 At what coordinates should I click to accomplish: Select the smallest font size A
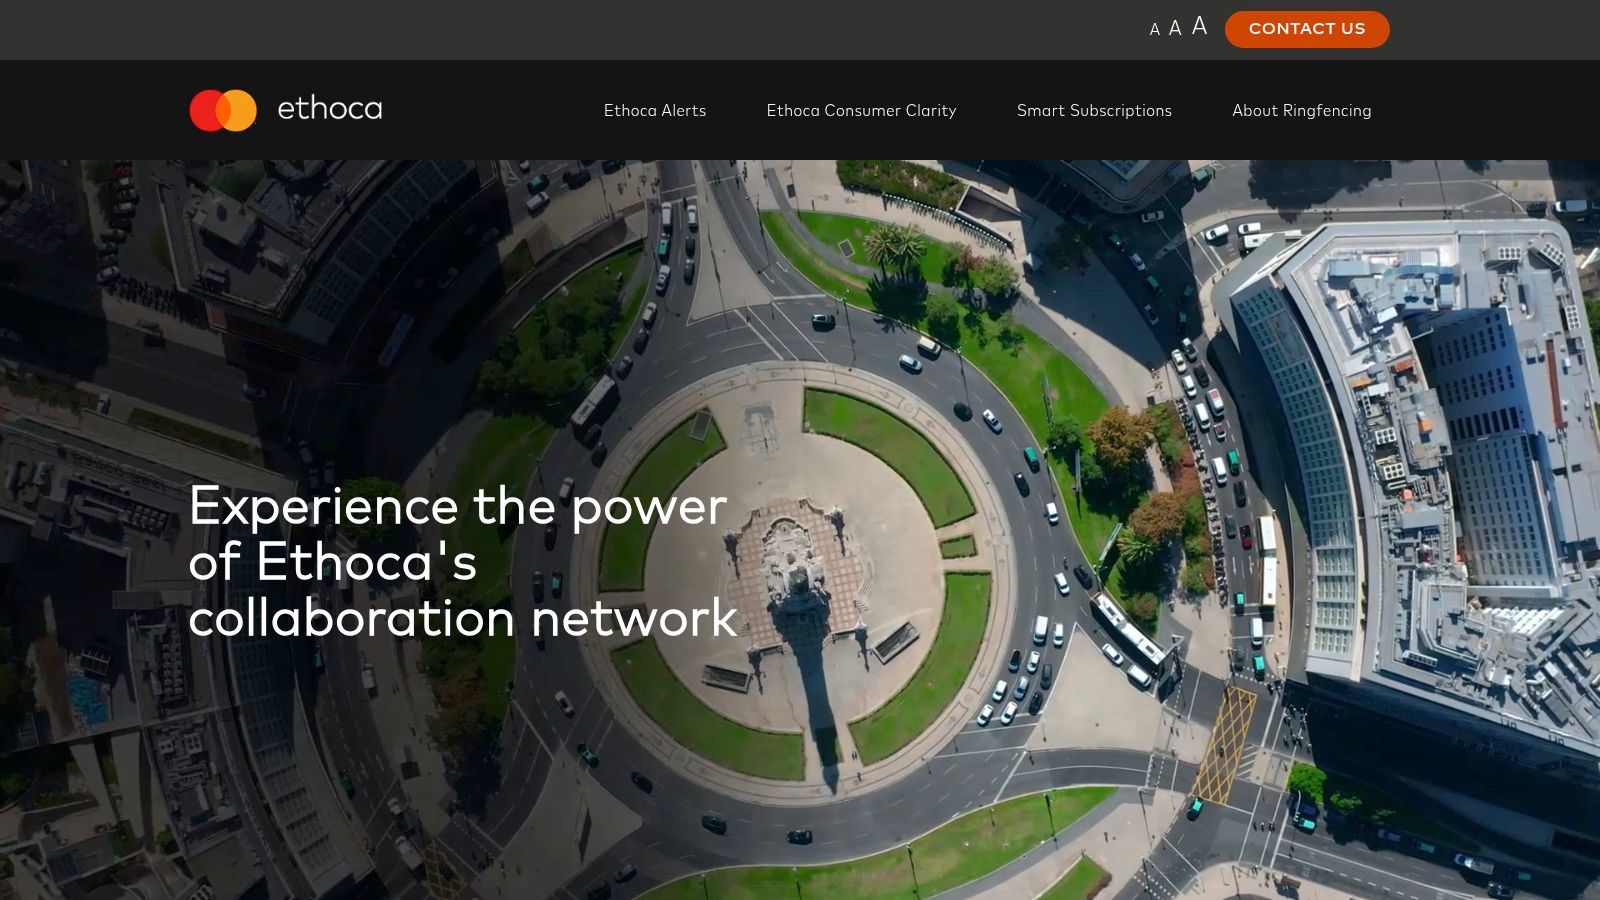tap(1155, 30)
